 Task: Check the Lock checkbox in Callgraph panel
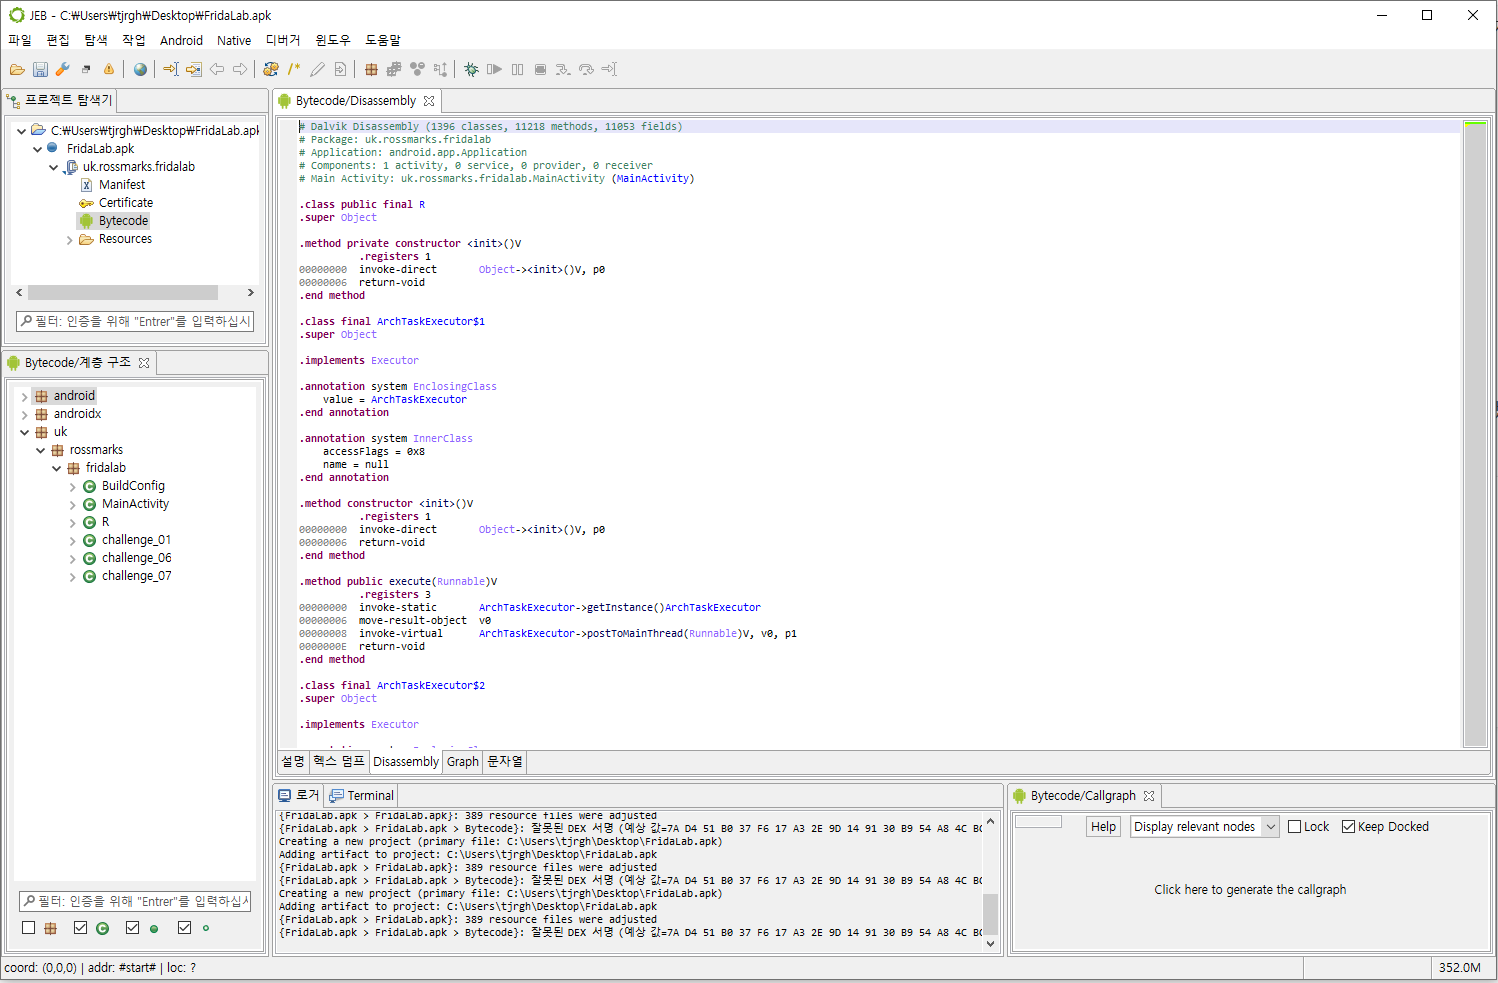[1295, 827]
